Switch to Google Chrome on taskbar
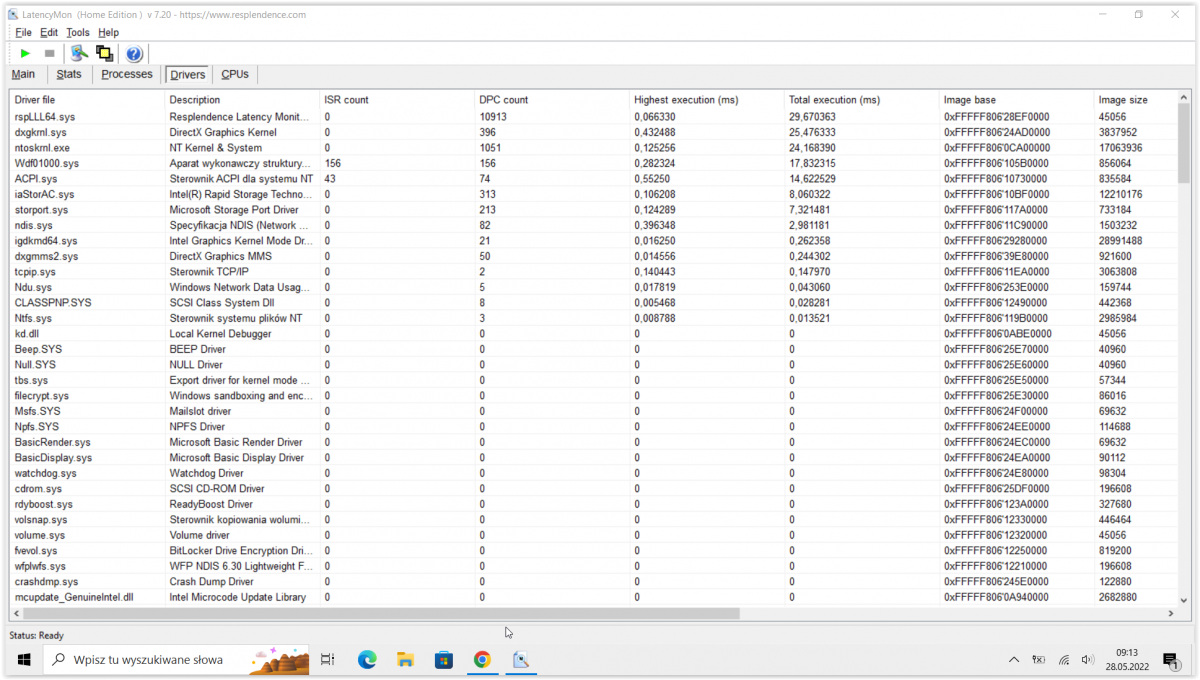The image size is (1200, 680). pyautogui.click(x=482, y=659)
